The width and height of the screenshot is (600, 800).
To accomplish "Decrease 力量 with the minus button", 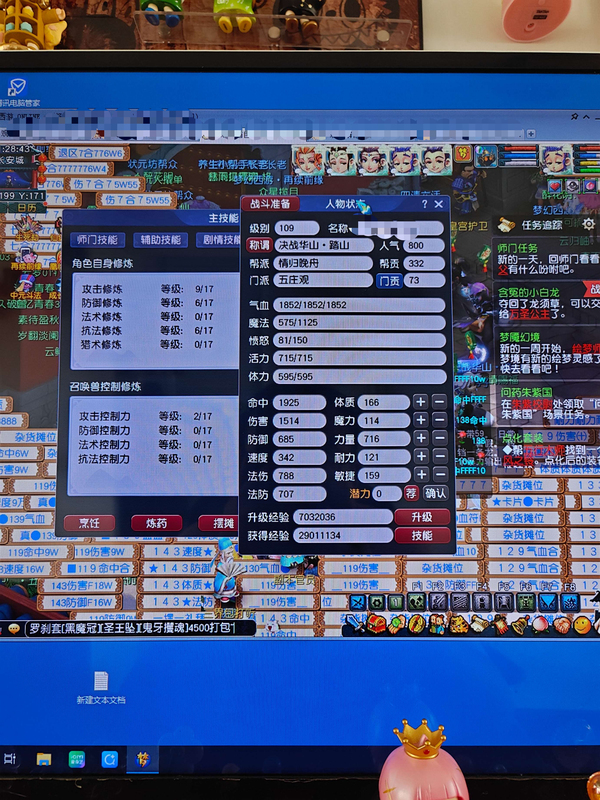I will (439, 439).
